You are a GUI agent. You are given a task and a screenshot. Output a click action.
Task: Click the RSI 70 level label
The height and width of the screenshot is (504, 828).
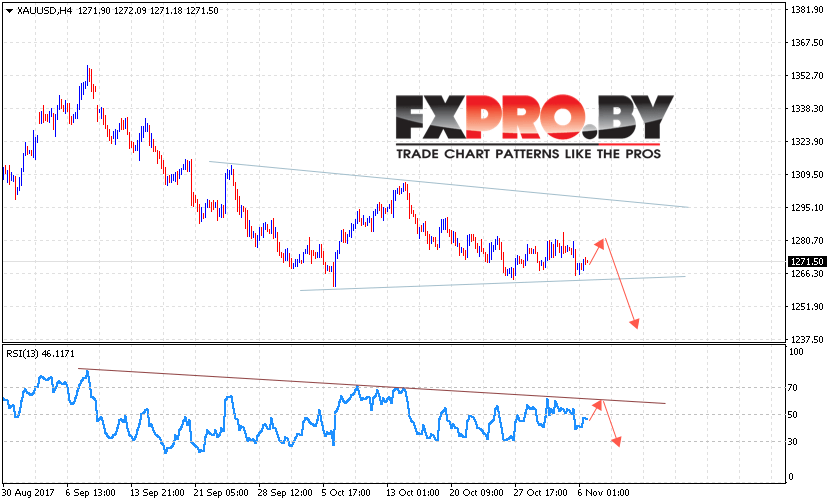coord(792,388)
